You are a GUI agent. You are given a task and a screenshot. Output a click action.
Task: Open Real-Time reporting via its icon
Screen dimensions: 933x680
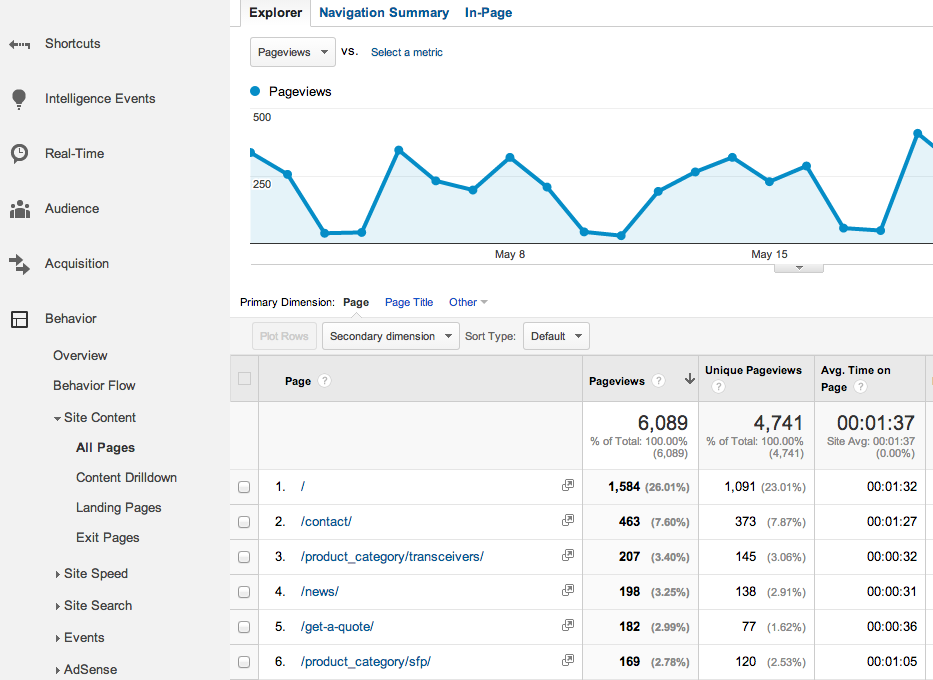pos(20,153)
